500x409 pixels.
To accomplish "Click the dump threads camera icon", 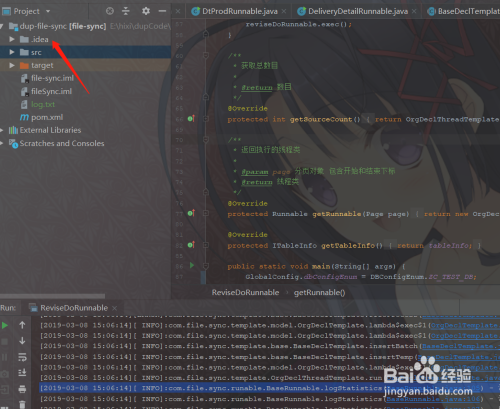I will [x=5, y=374].
